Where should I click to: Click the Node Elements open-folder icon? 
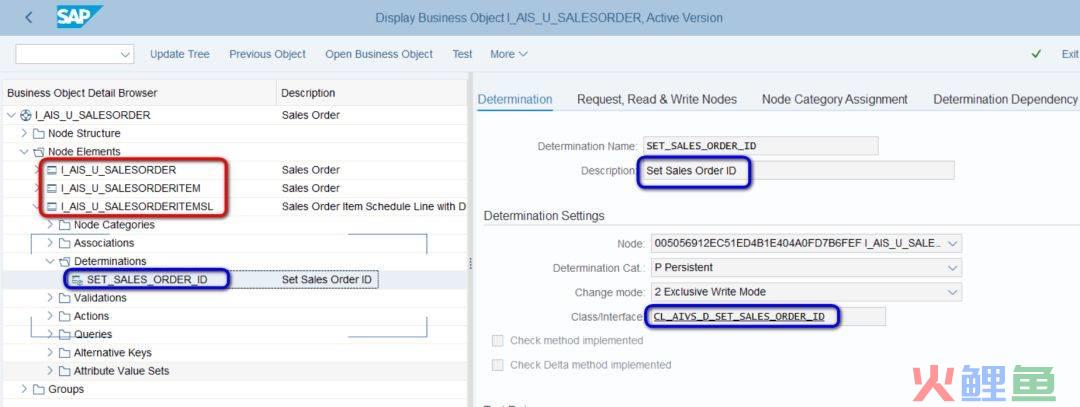tap(39, 152)
